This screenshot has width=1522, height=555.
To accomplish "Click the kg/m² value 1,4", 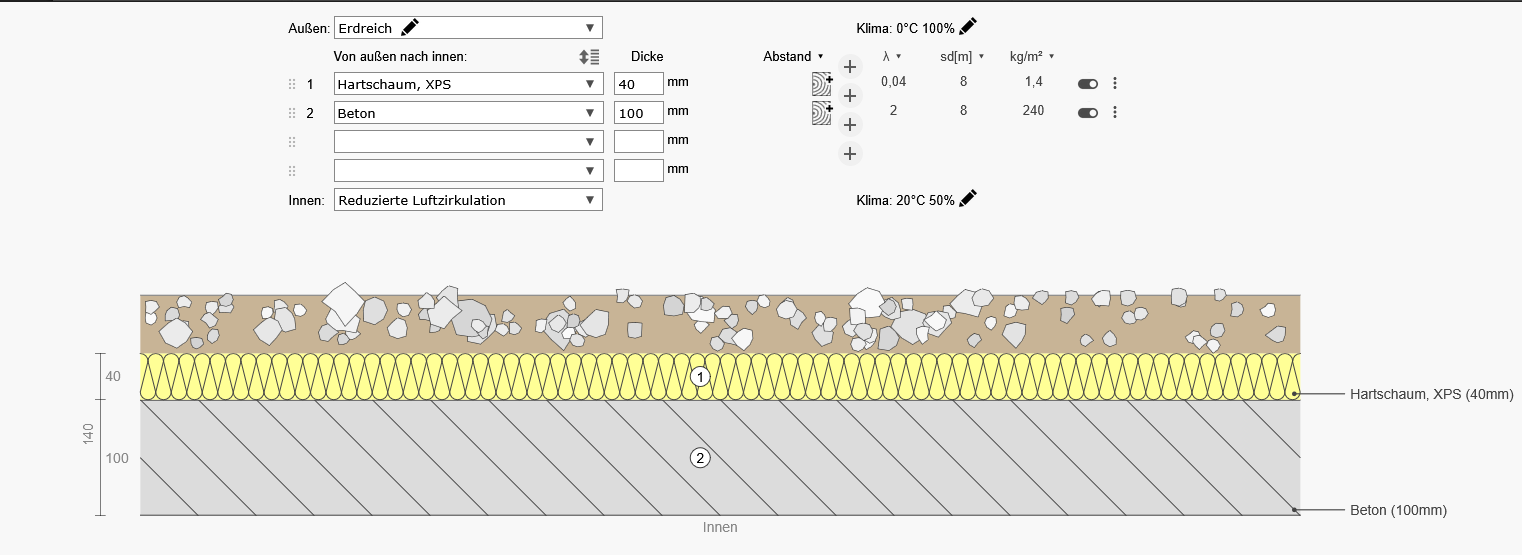I will [1034, 82].
